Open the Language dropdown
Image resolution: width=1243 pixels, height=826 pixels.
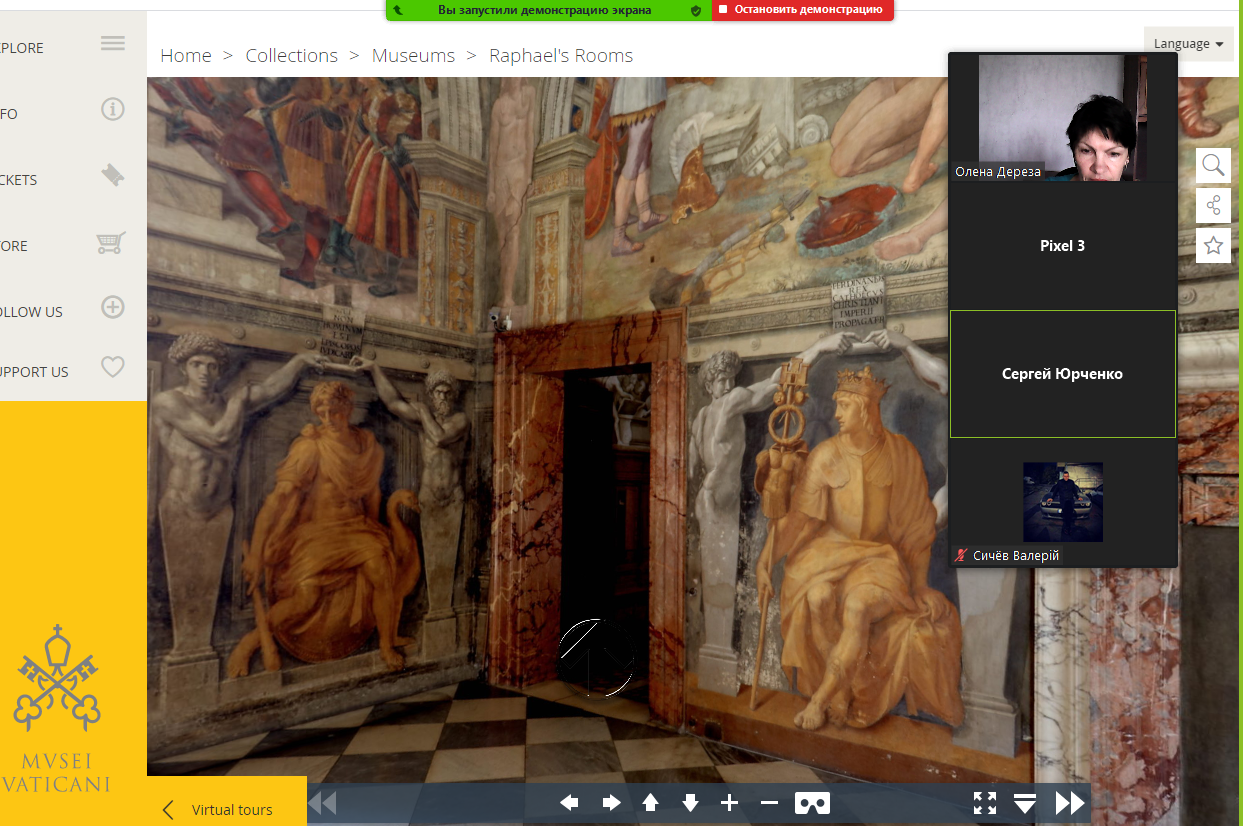[x=1188, y=44]
